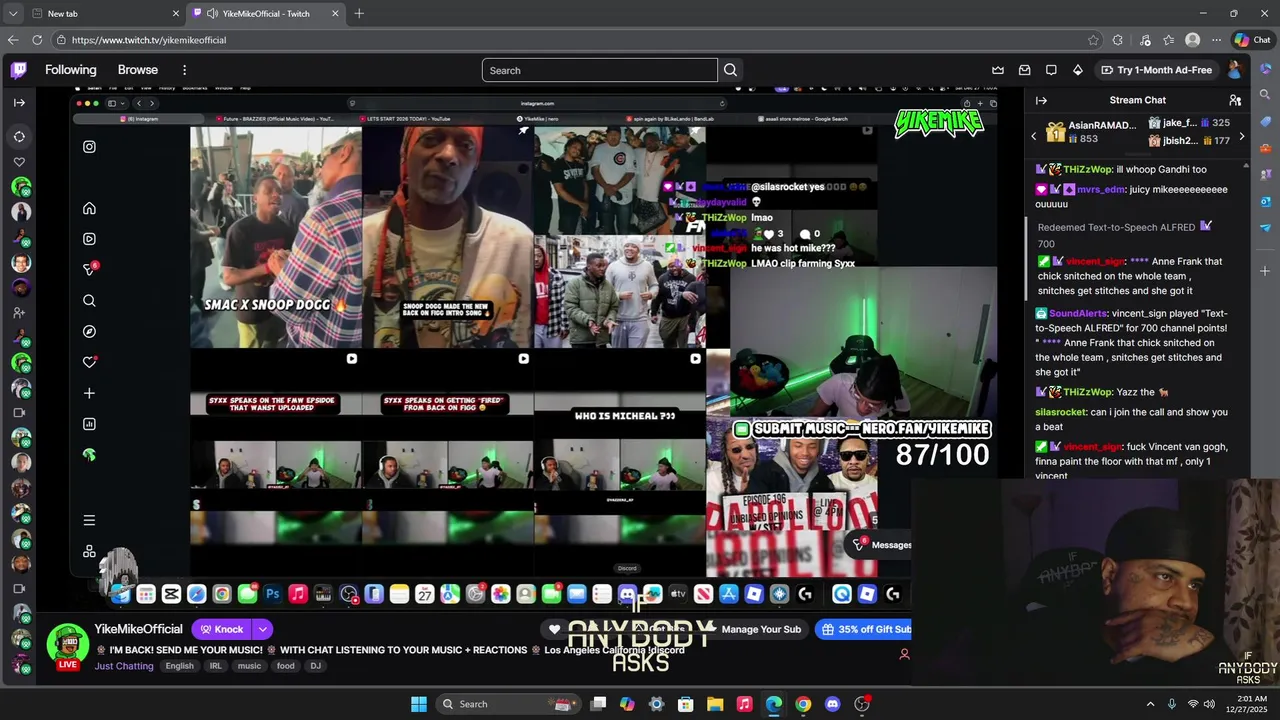Open Twitch whispers icon
This screenshot has height=720, width=1280.
[x=1051, y=70]
